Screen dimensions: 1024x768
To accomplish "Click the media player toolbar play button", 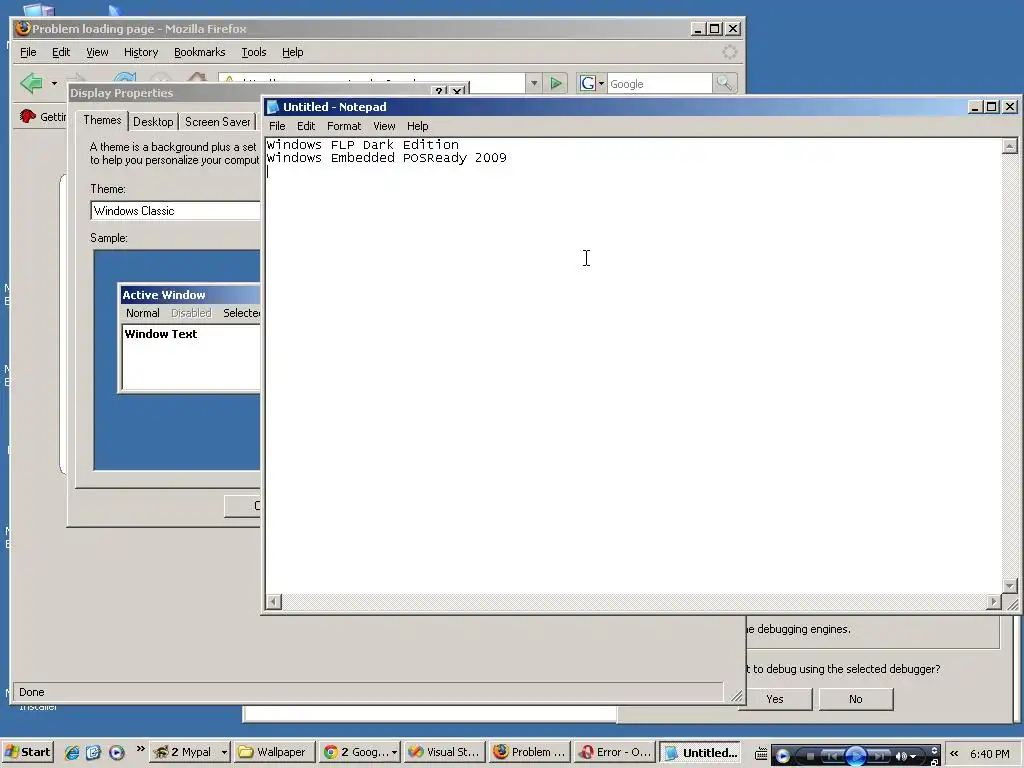I will [x=856, y=756].
